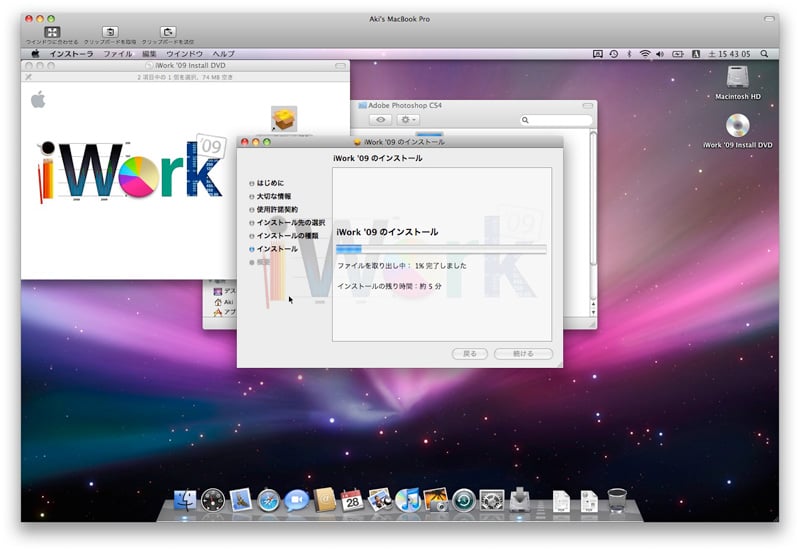The width and height of the screenshot is (800, 551).
Task: Click the Wi-Fi menu bar icon
Action: click(645, 54)
